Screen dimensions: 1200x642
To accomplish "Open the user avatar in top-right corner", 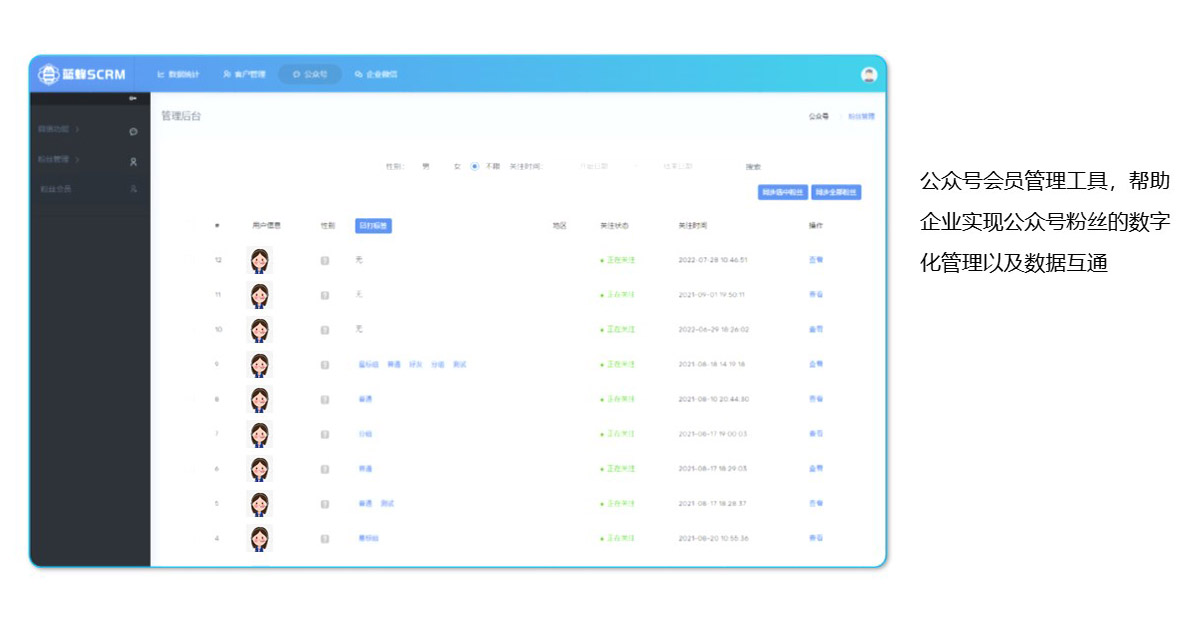I will tap(868, 75).
